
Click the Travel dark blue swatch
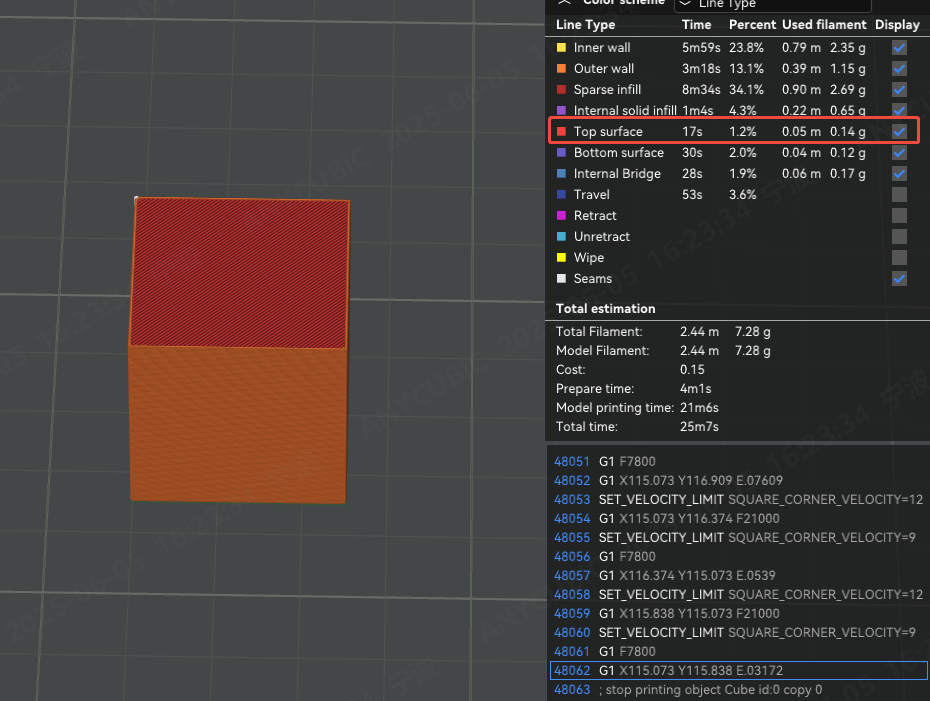click(x=561, y=195)
